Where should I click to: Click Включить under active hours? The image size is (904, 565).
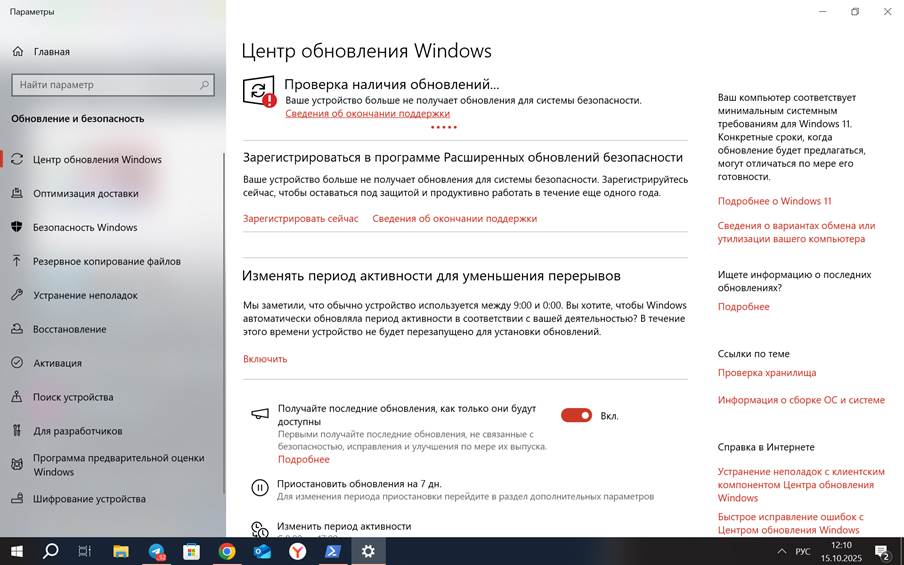coord(265,359)
